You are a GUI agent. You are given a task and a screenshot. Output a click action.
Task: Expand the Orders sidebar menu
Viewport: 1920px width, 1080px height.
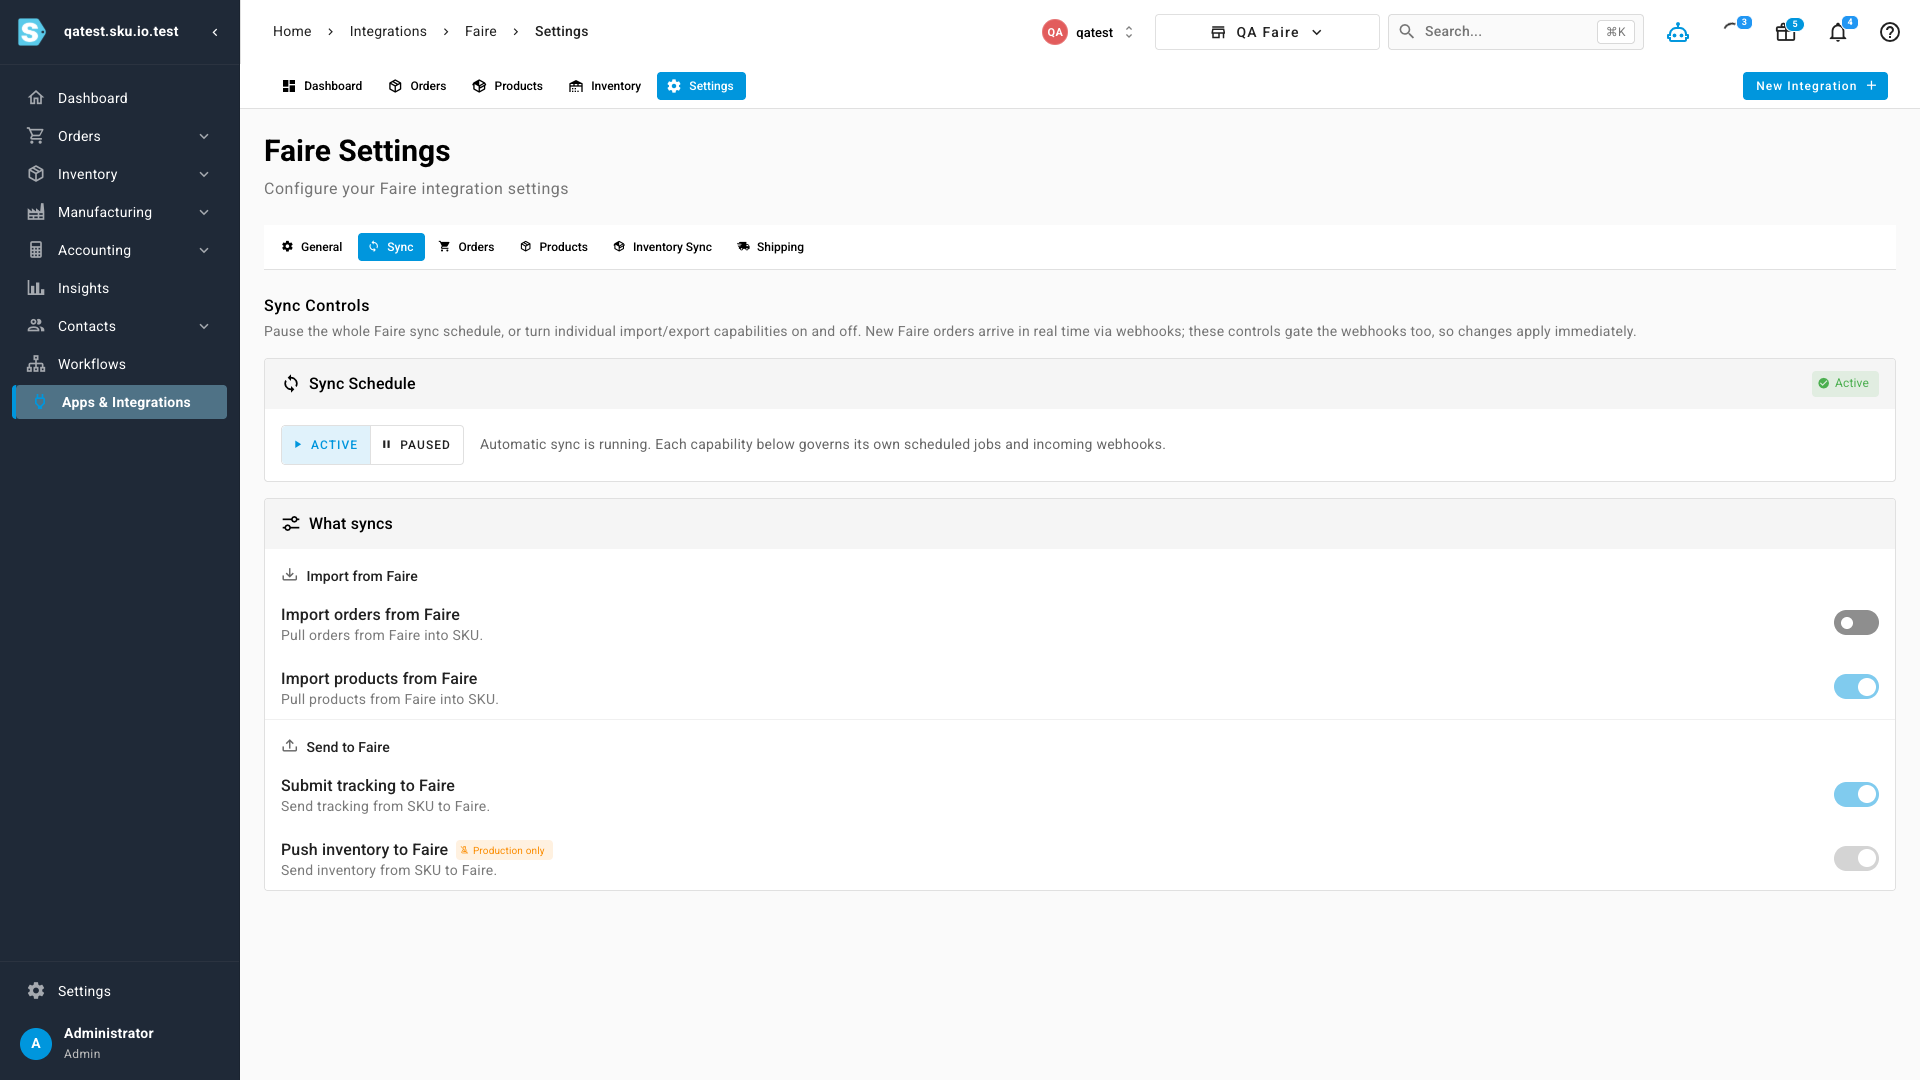click(204, 136)
